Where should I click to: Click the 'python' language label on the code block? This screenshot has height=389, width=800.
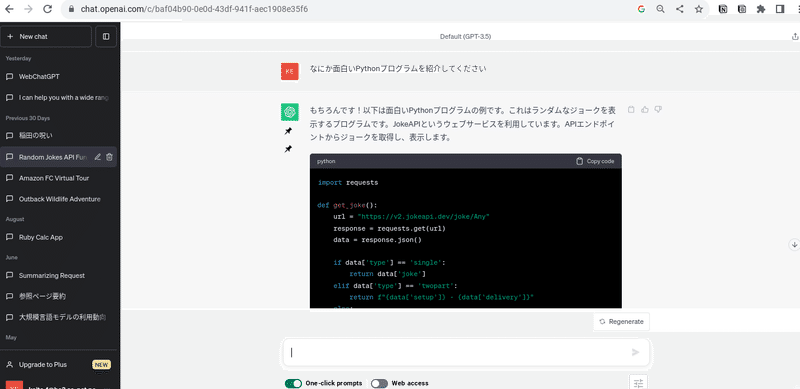point(326,161)
